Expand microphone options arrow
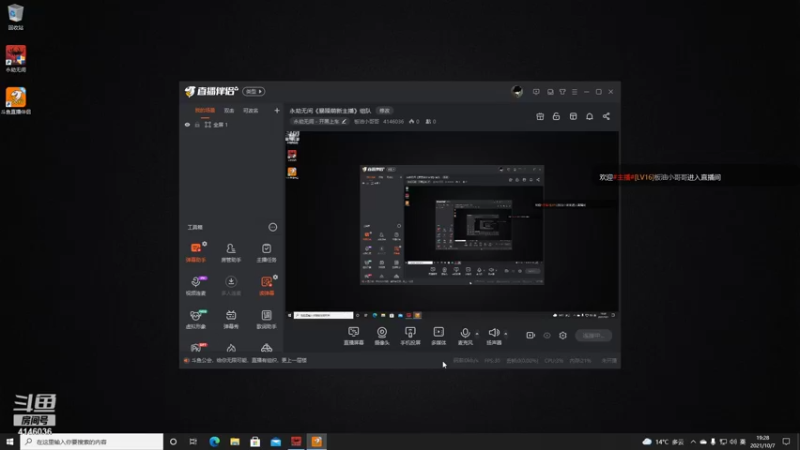 coord(477,334)
